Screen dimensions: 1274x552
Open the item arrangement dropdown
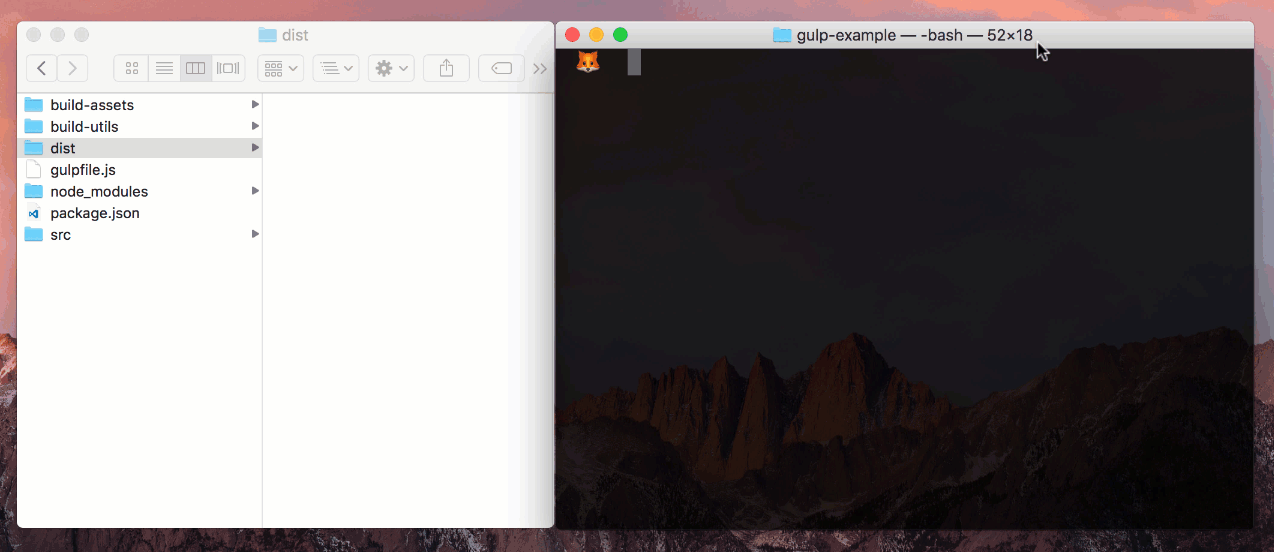281,68
